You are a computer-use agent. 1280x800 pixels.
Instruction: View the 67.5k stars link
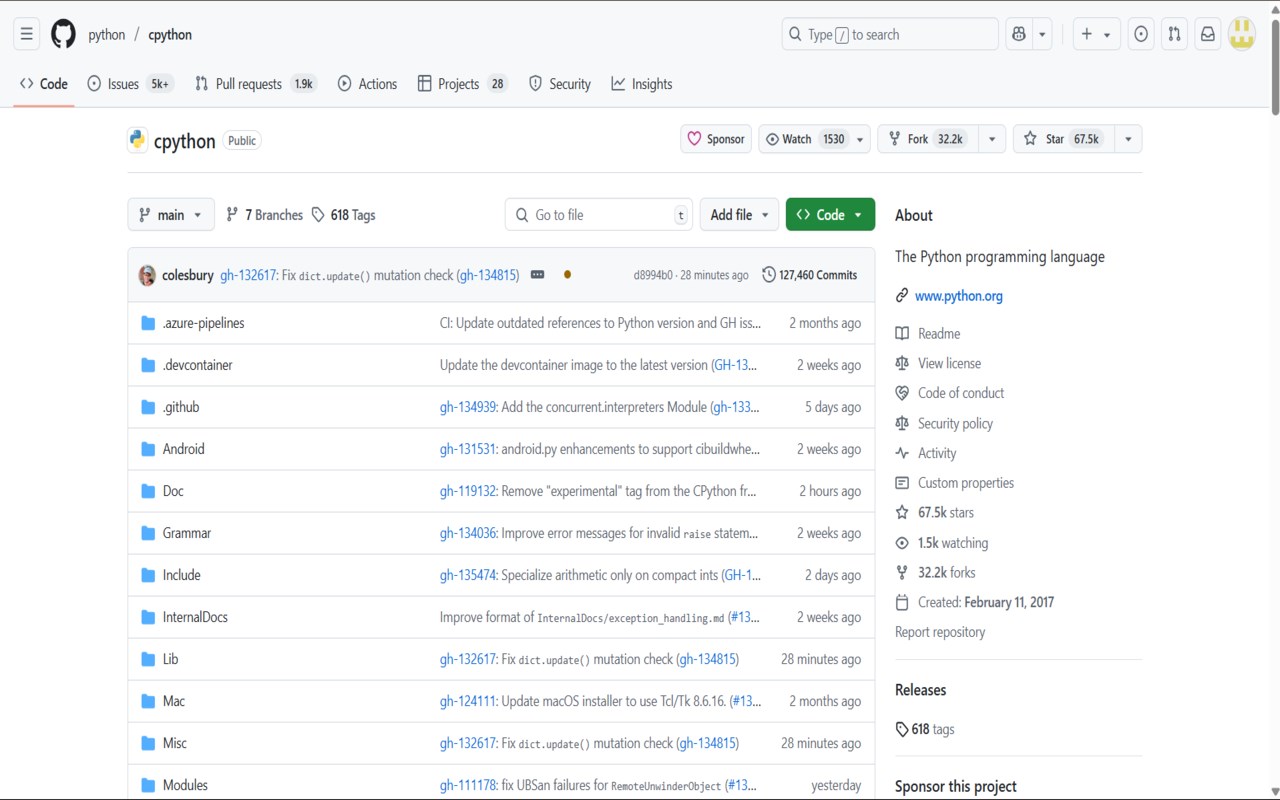click(x=935, y=512)
